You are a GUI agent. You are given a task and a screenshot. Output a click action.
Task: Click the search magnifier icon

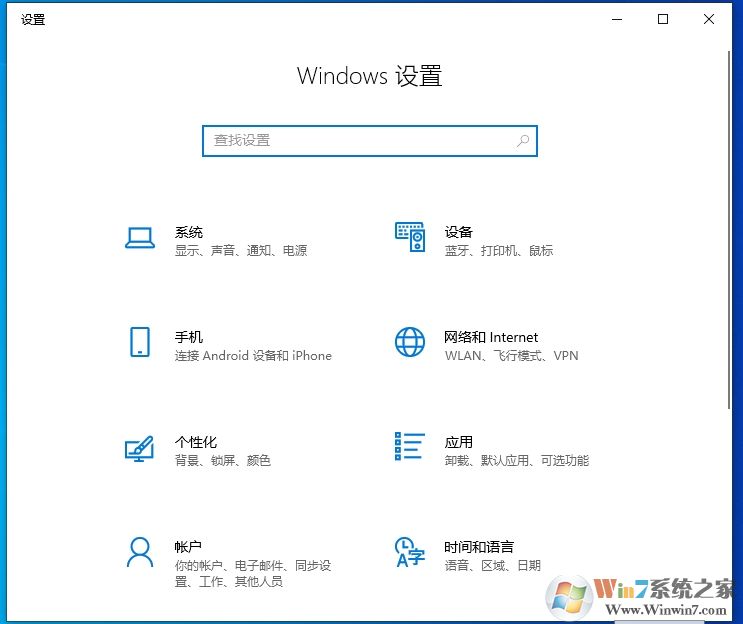click(x=523, y=141)
